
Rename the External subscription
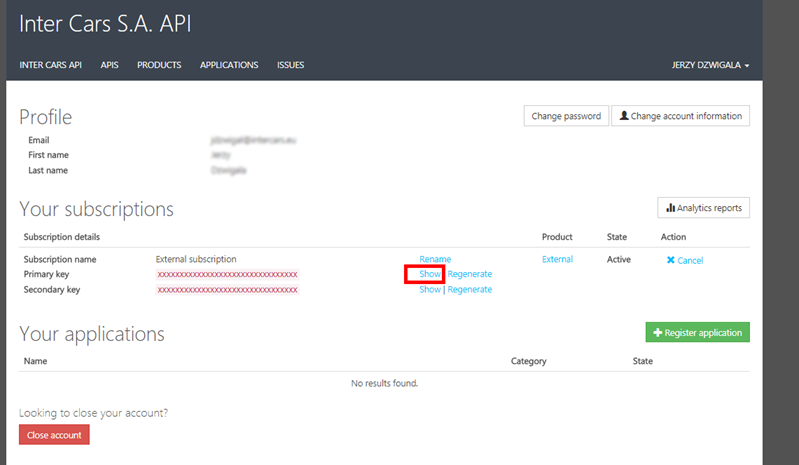click(435, 259)
